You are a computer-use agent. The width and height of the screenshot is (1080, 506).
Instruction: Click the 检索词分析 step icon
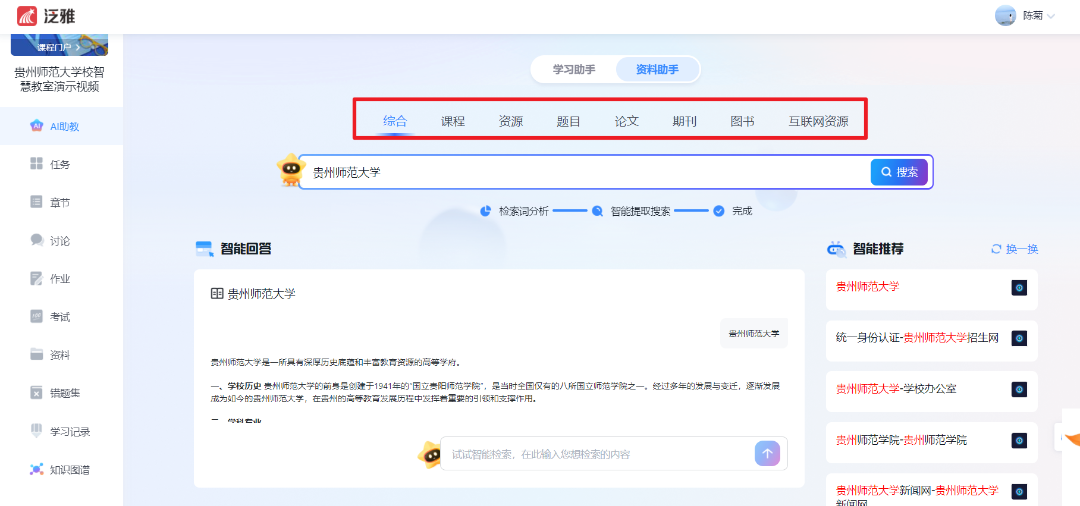click(486, 211)
